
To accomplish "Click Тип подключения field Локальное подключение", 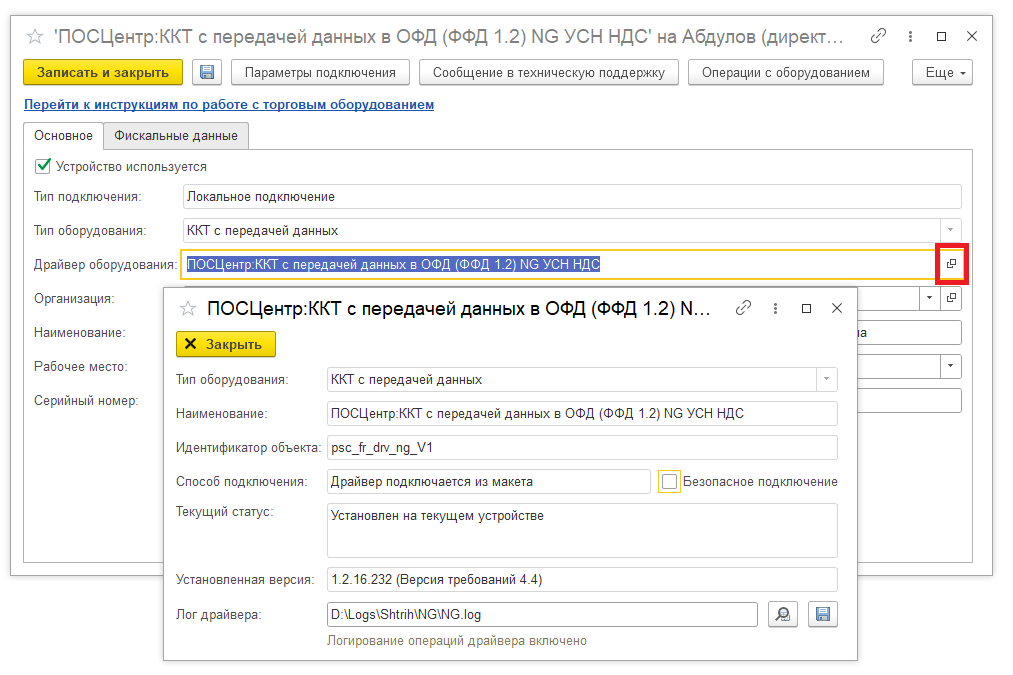I will (x=572, y=196).
